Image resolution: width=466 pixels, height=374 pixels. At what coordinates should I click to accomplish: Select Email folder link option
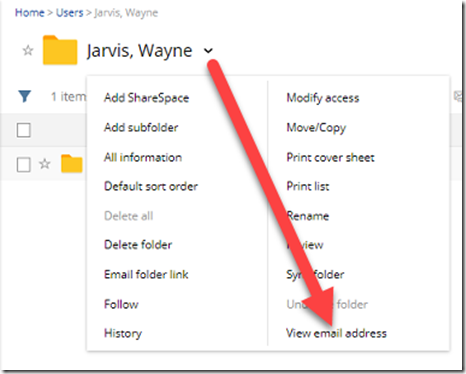click(146, 274)
